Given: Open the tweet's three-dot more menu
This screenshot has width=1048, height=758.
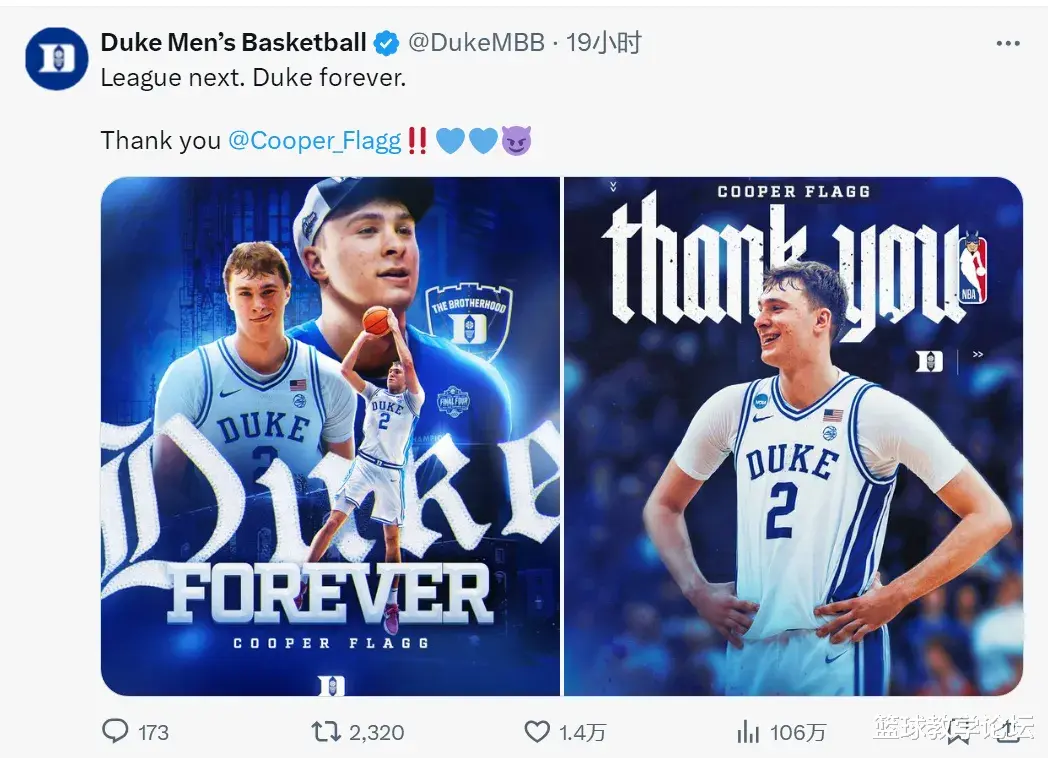Looking at the screenshot, I should pos(1007,43).
